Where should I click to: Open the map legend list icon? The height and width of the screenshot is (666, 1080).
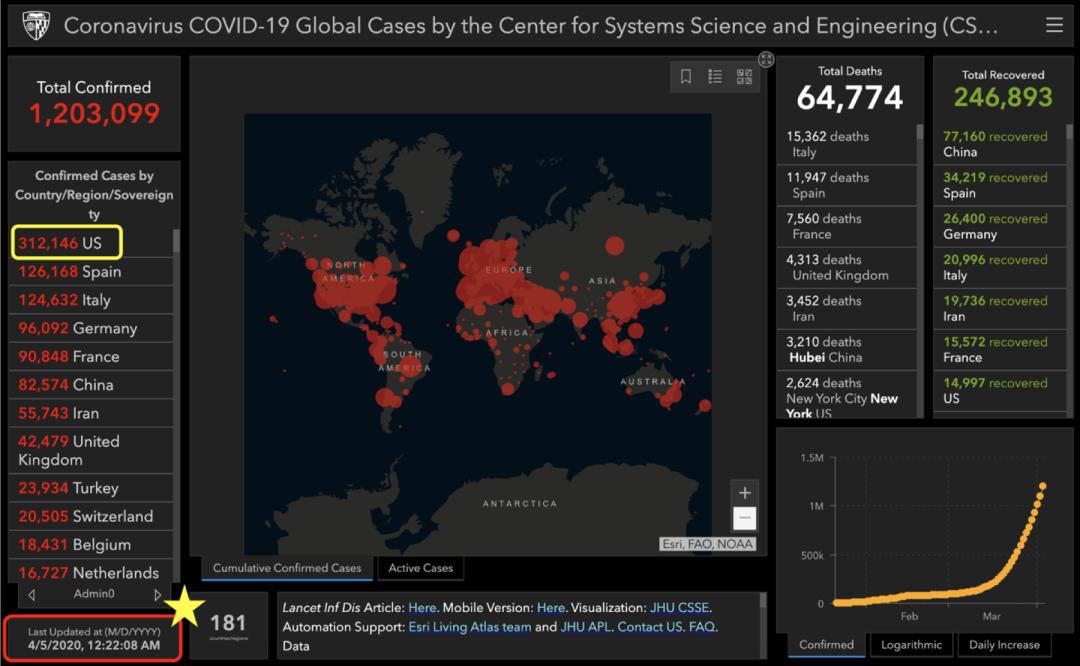[x=715, y=76]
